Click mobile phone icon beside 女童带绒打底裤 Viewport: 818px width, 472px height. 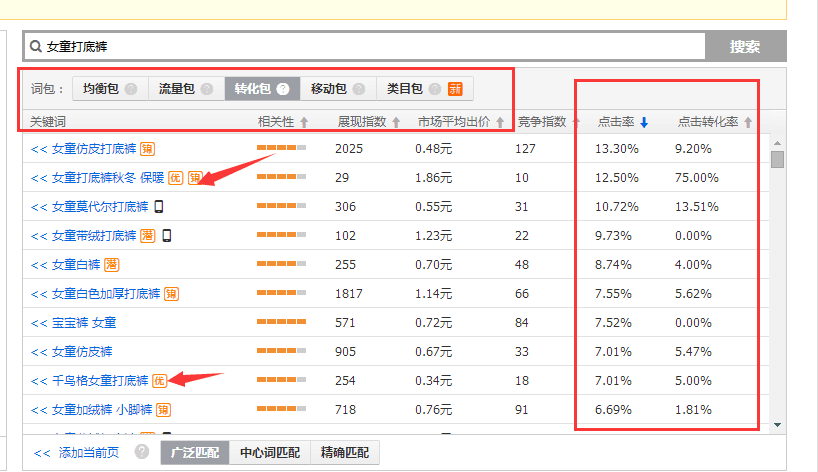click(x=167, y=236)
